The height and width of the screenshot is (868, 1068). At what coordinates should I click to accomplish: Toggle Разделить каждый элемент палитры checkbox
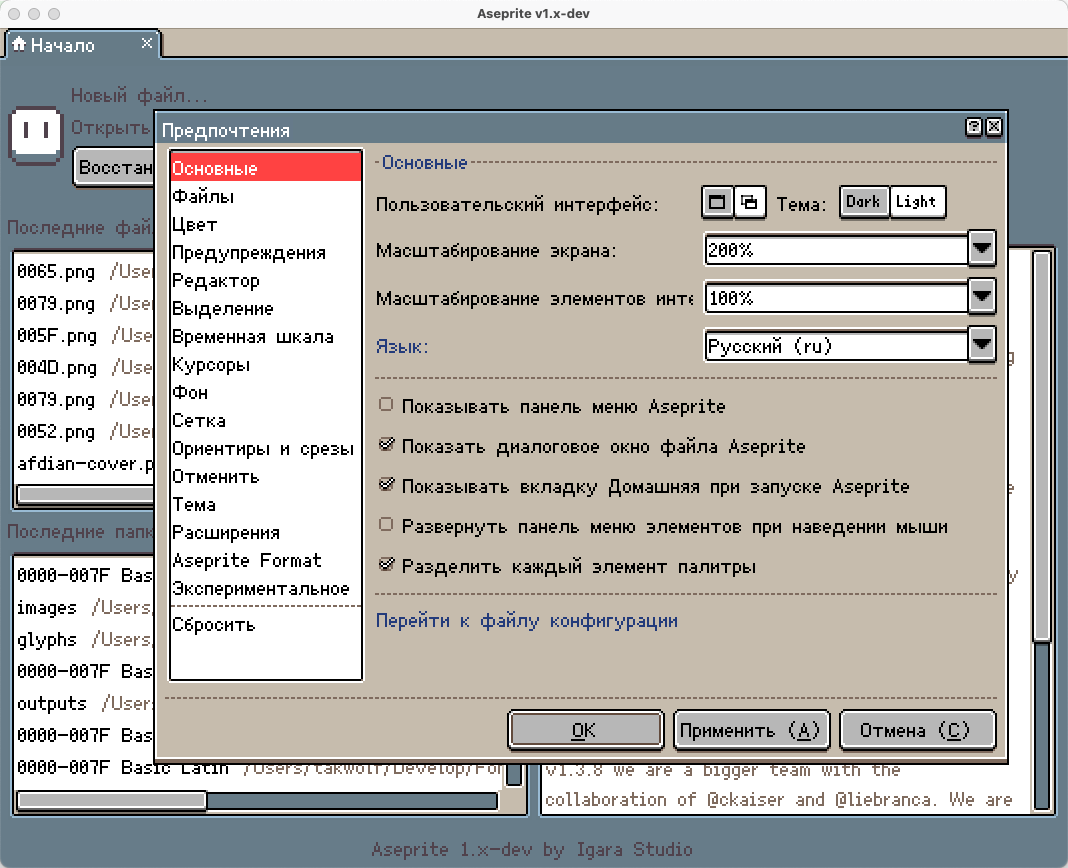[x=386, y=565]
